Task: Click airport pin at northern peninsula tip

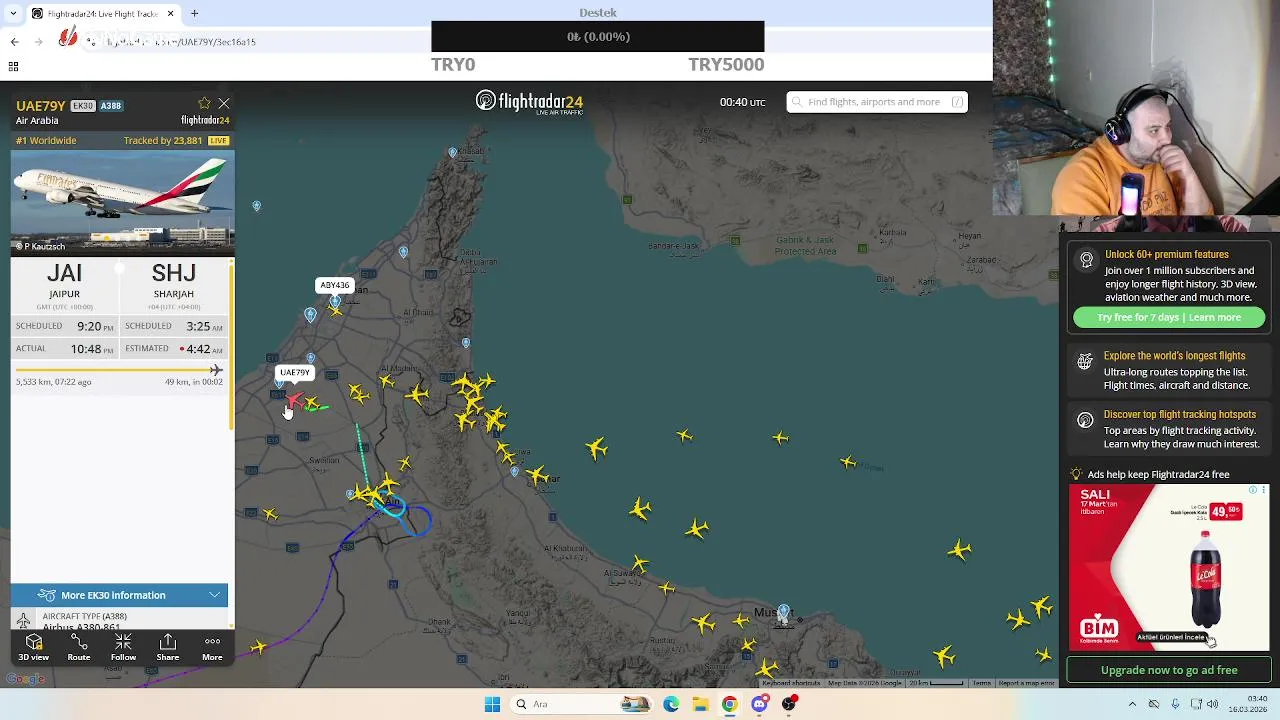Action: (x=453, y=153)
